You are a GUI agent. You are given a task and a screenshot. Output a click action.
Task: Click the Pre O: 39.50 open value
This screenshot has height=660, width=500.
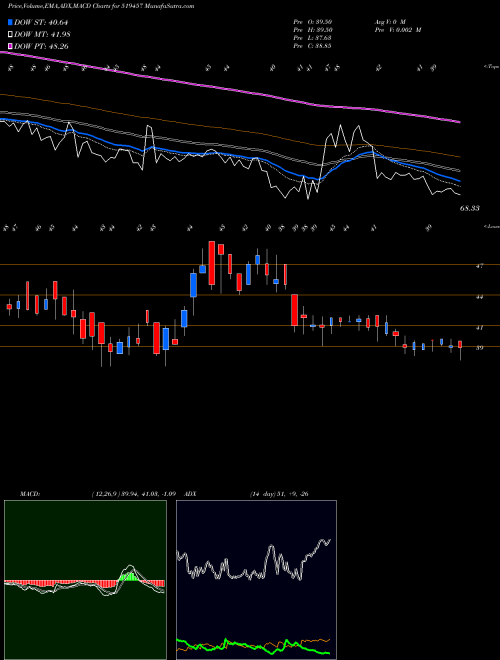(x=312, y=22)
